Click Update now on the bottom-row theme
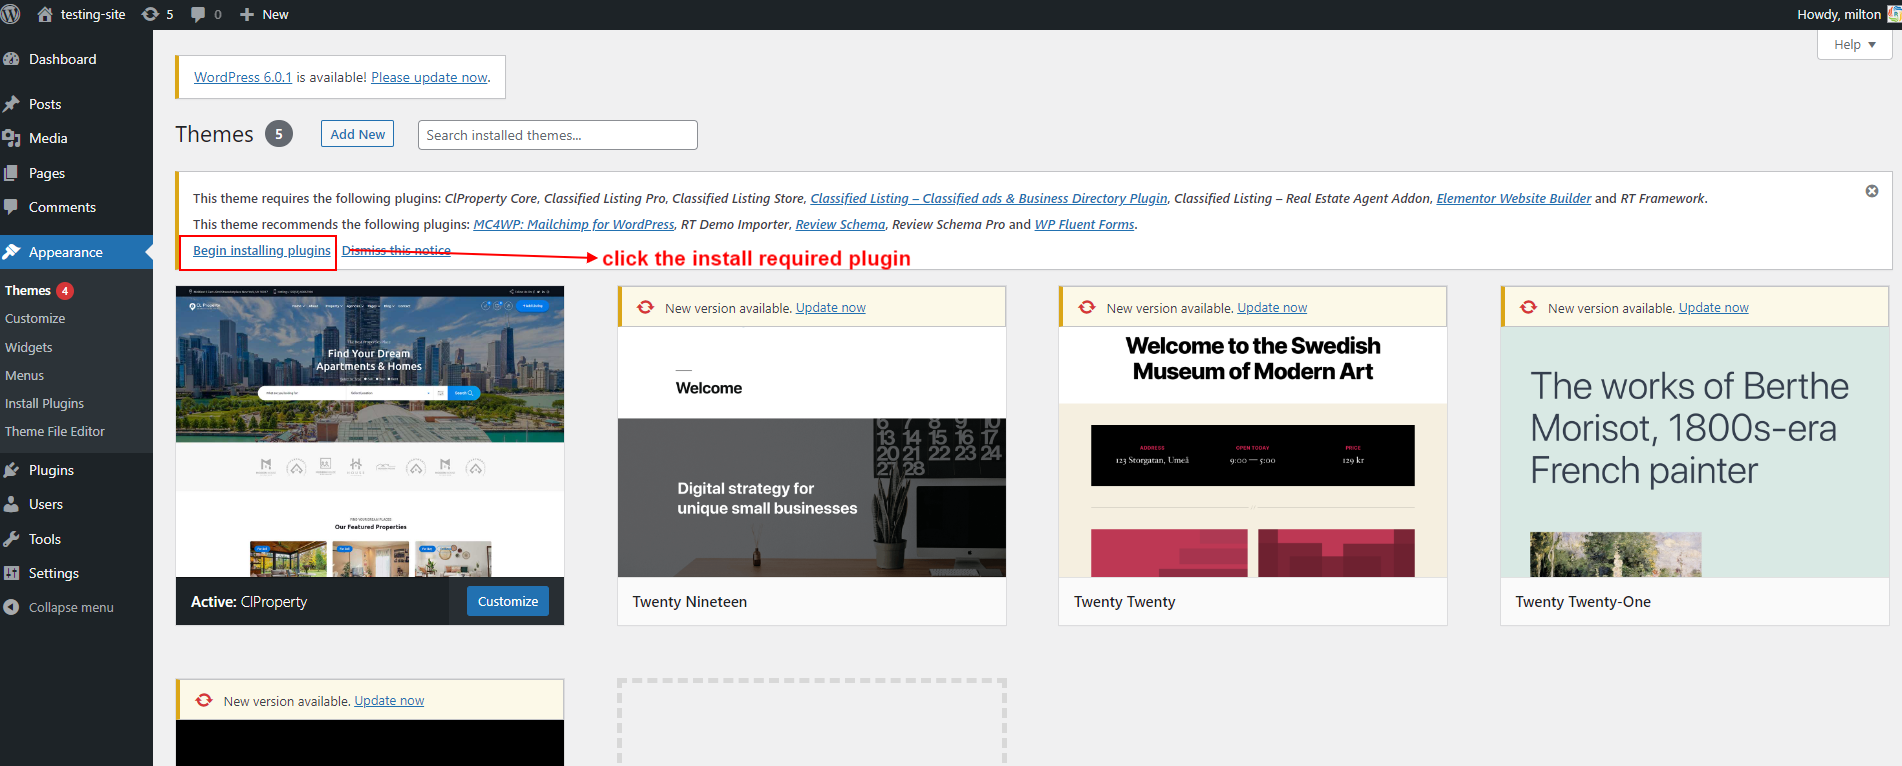Viewport: 1902px width, 766px height. point(389,700)
